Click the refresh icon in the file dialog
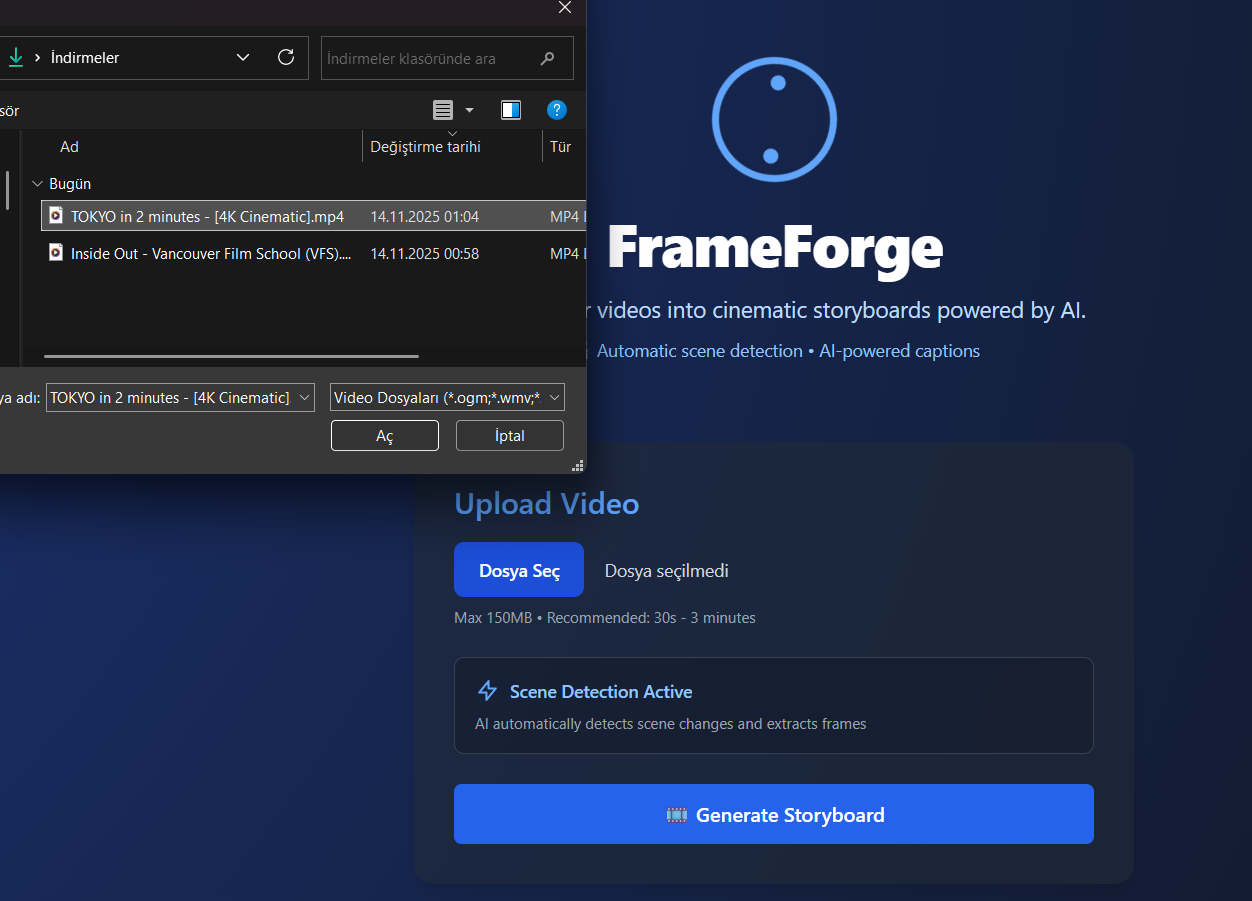Image resolution: width=1252 pixels, height=901 pixels. click(286, 57)
